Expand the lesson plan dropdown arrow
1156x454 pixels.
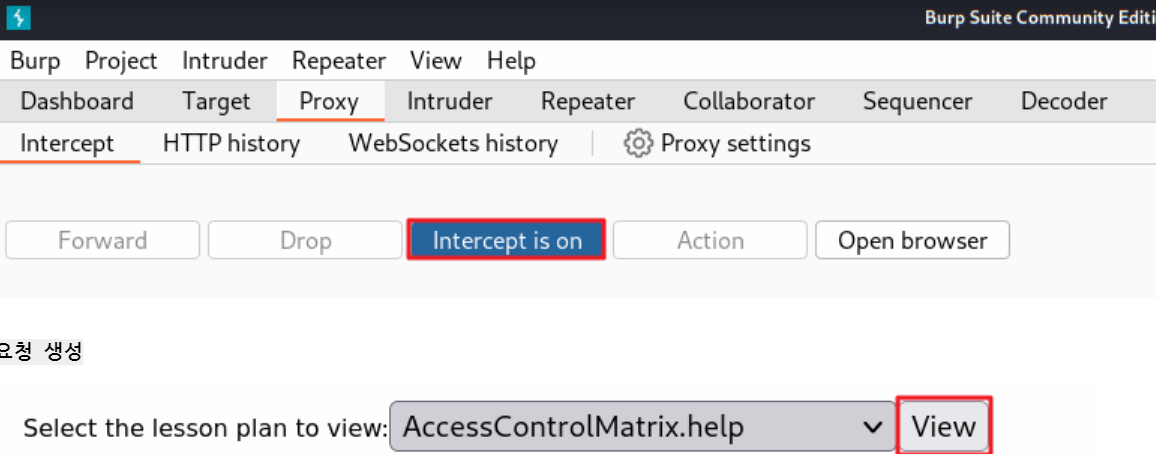coord(873,427)
